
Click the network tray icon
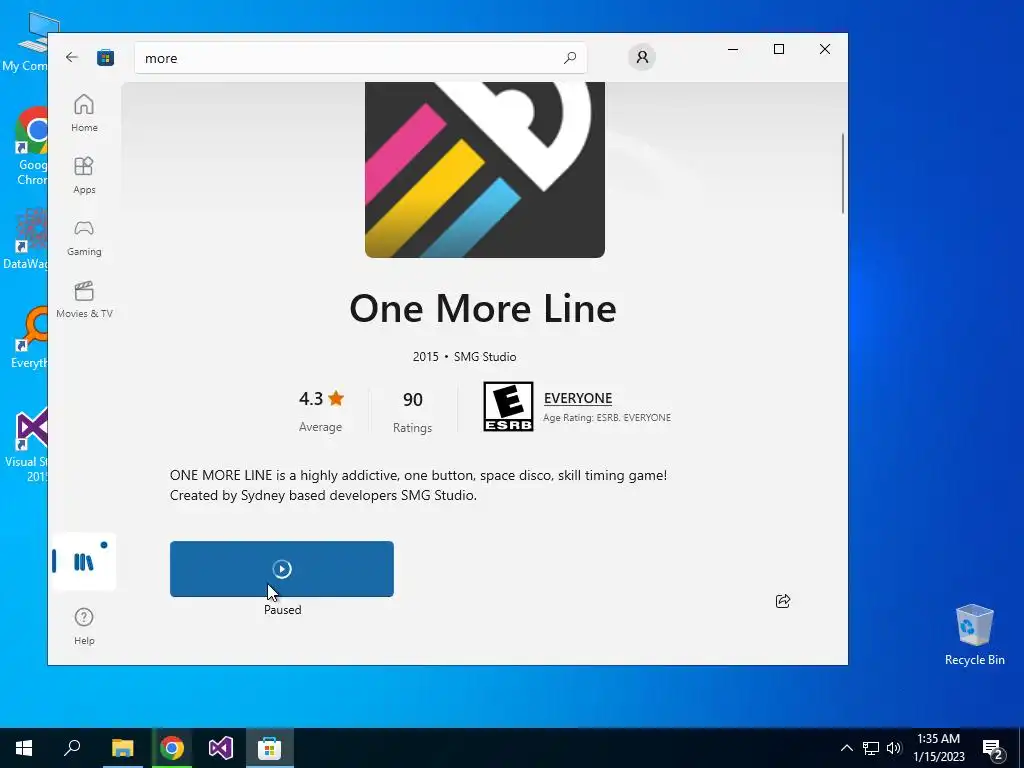click(x=871, y=748)
